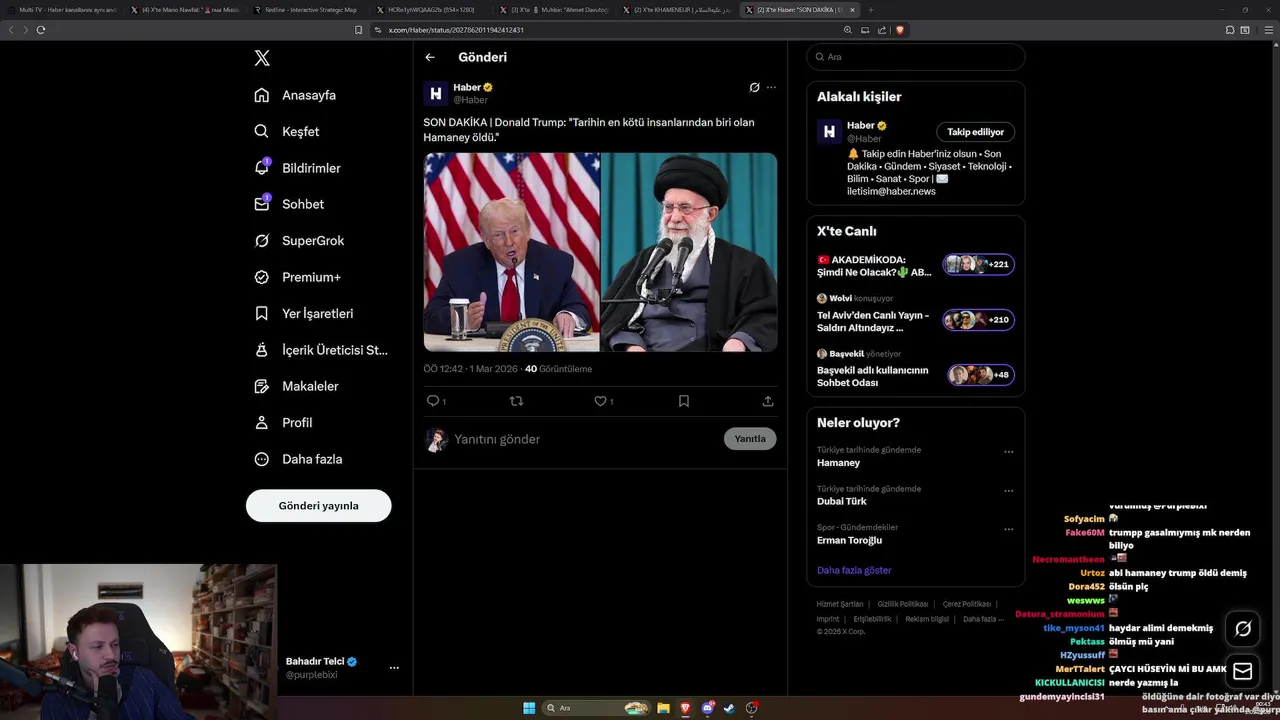Image resolution: width=1280 pixels, height=720 pixels.
Task: Open İçerik Üreticisi Stüdyosu item
Action: click(321, 350)
